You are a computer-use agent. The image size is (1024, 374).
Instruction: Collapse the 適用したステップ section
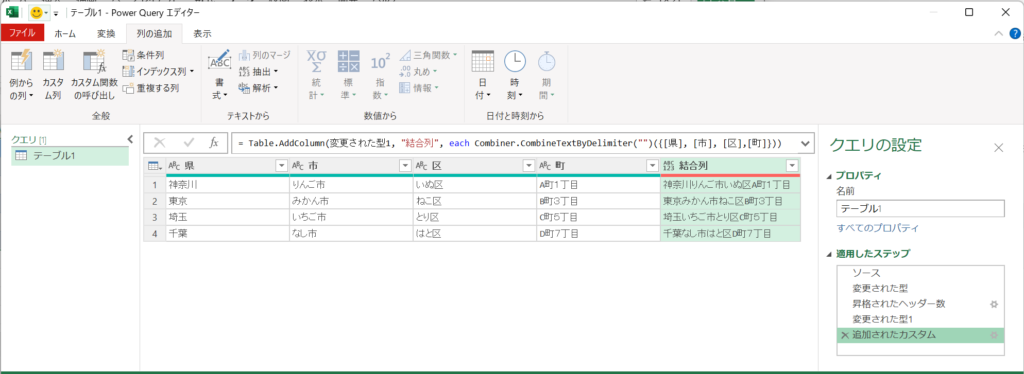coord(830,254)
